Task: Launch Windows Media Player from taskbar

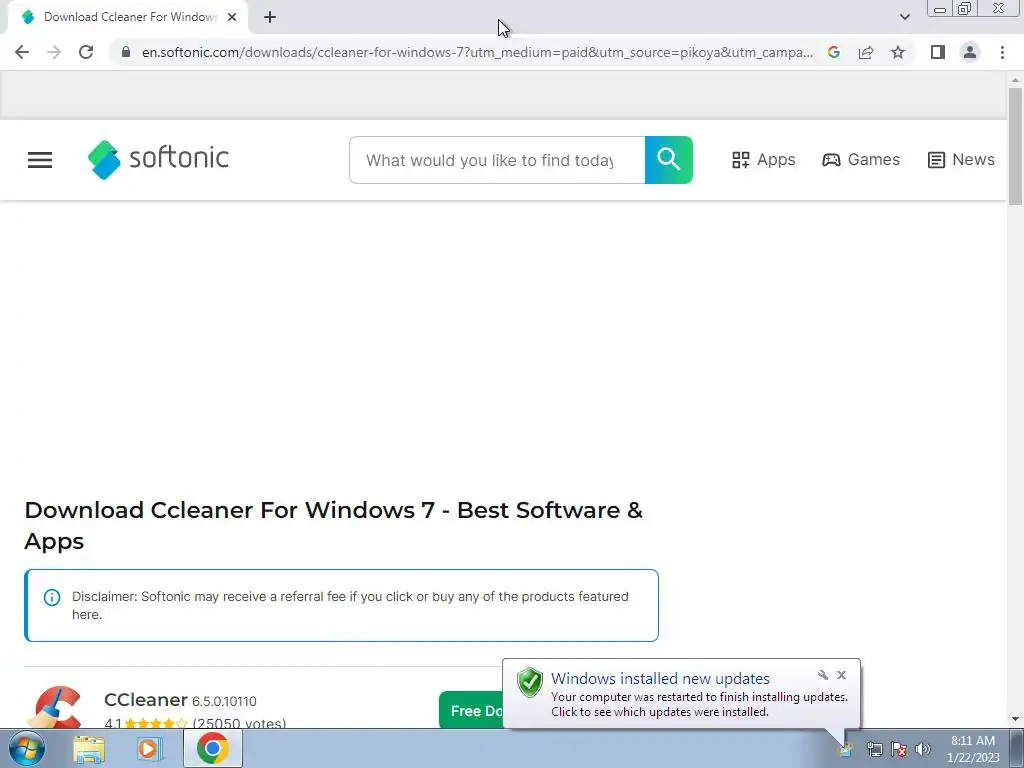Action: [149, 749]
